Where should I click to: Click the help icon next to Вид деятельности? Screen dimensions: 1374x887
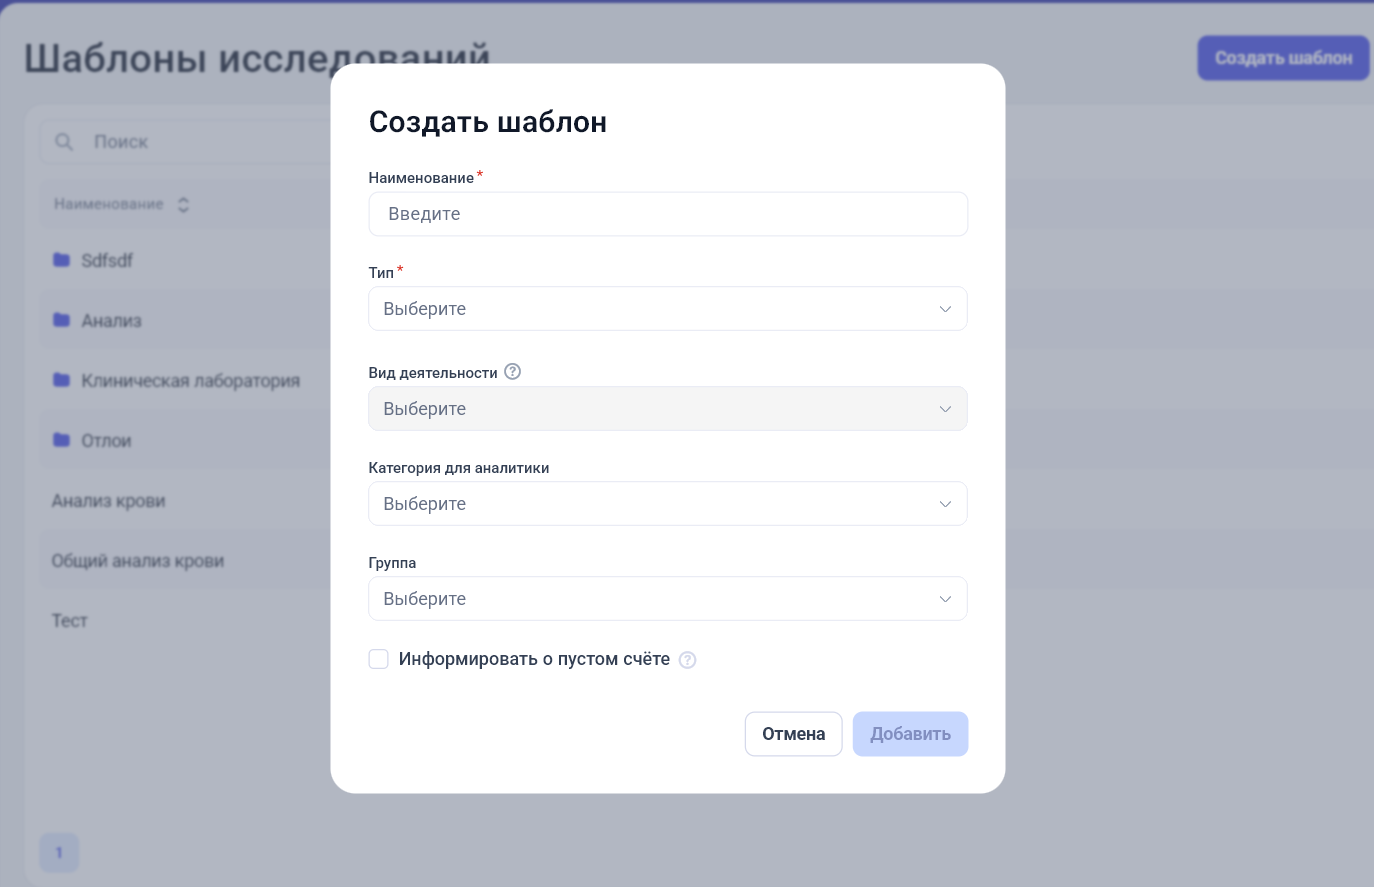pos(513,372)
